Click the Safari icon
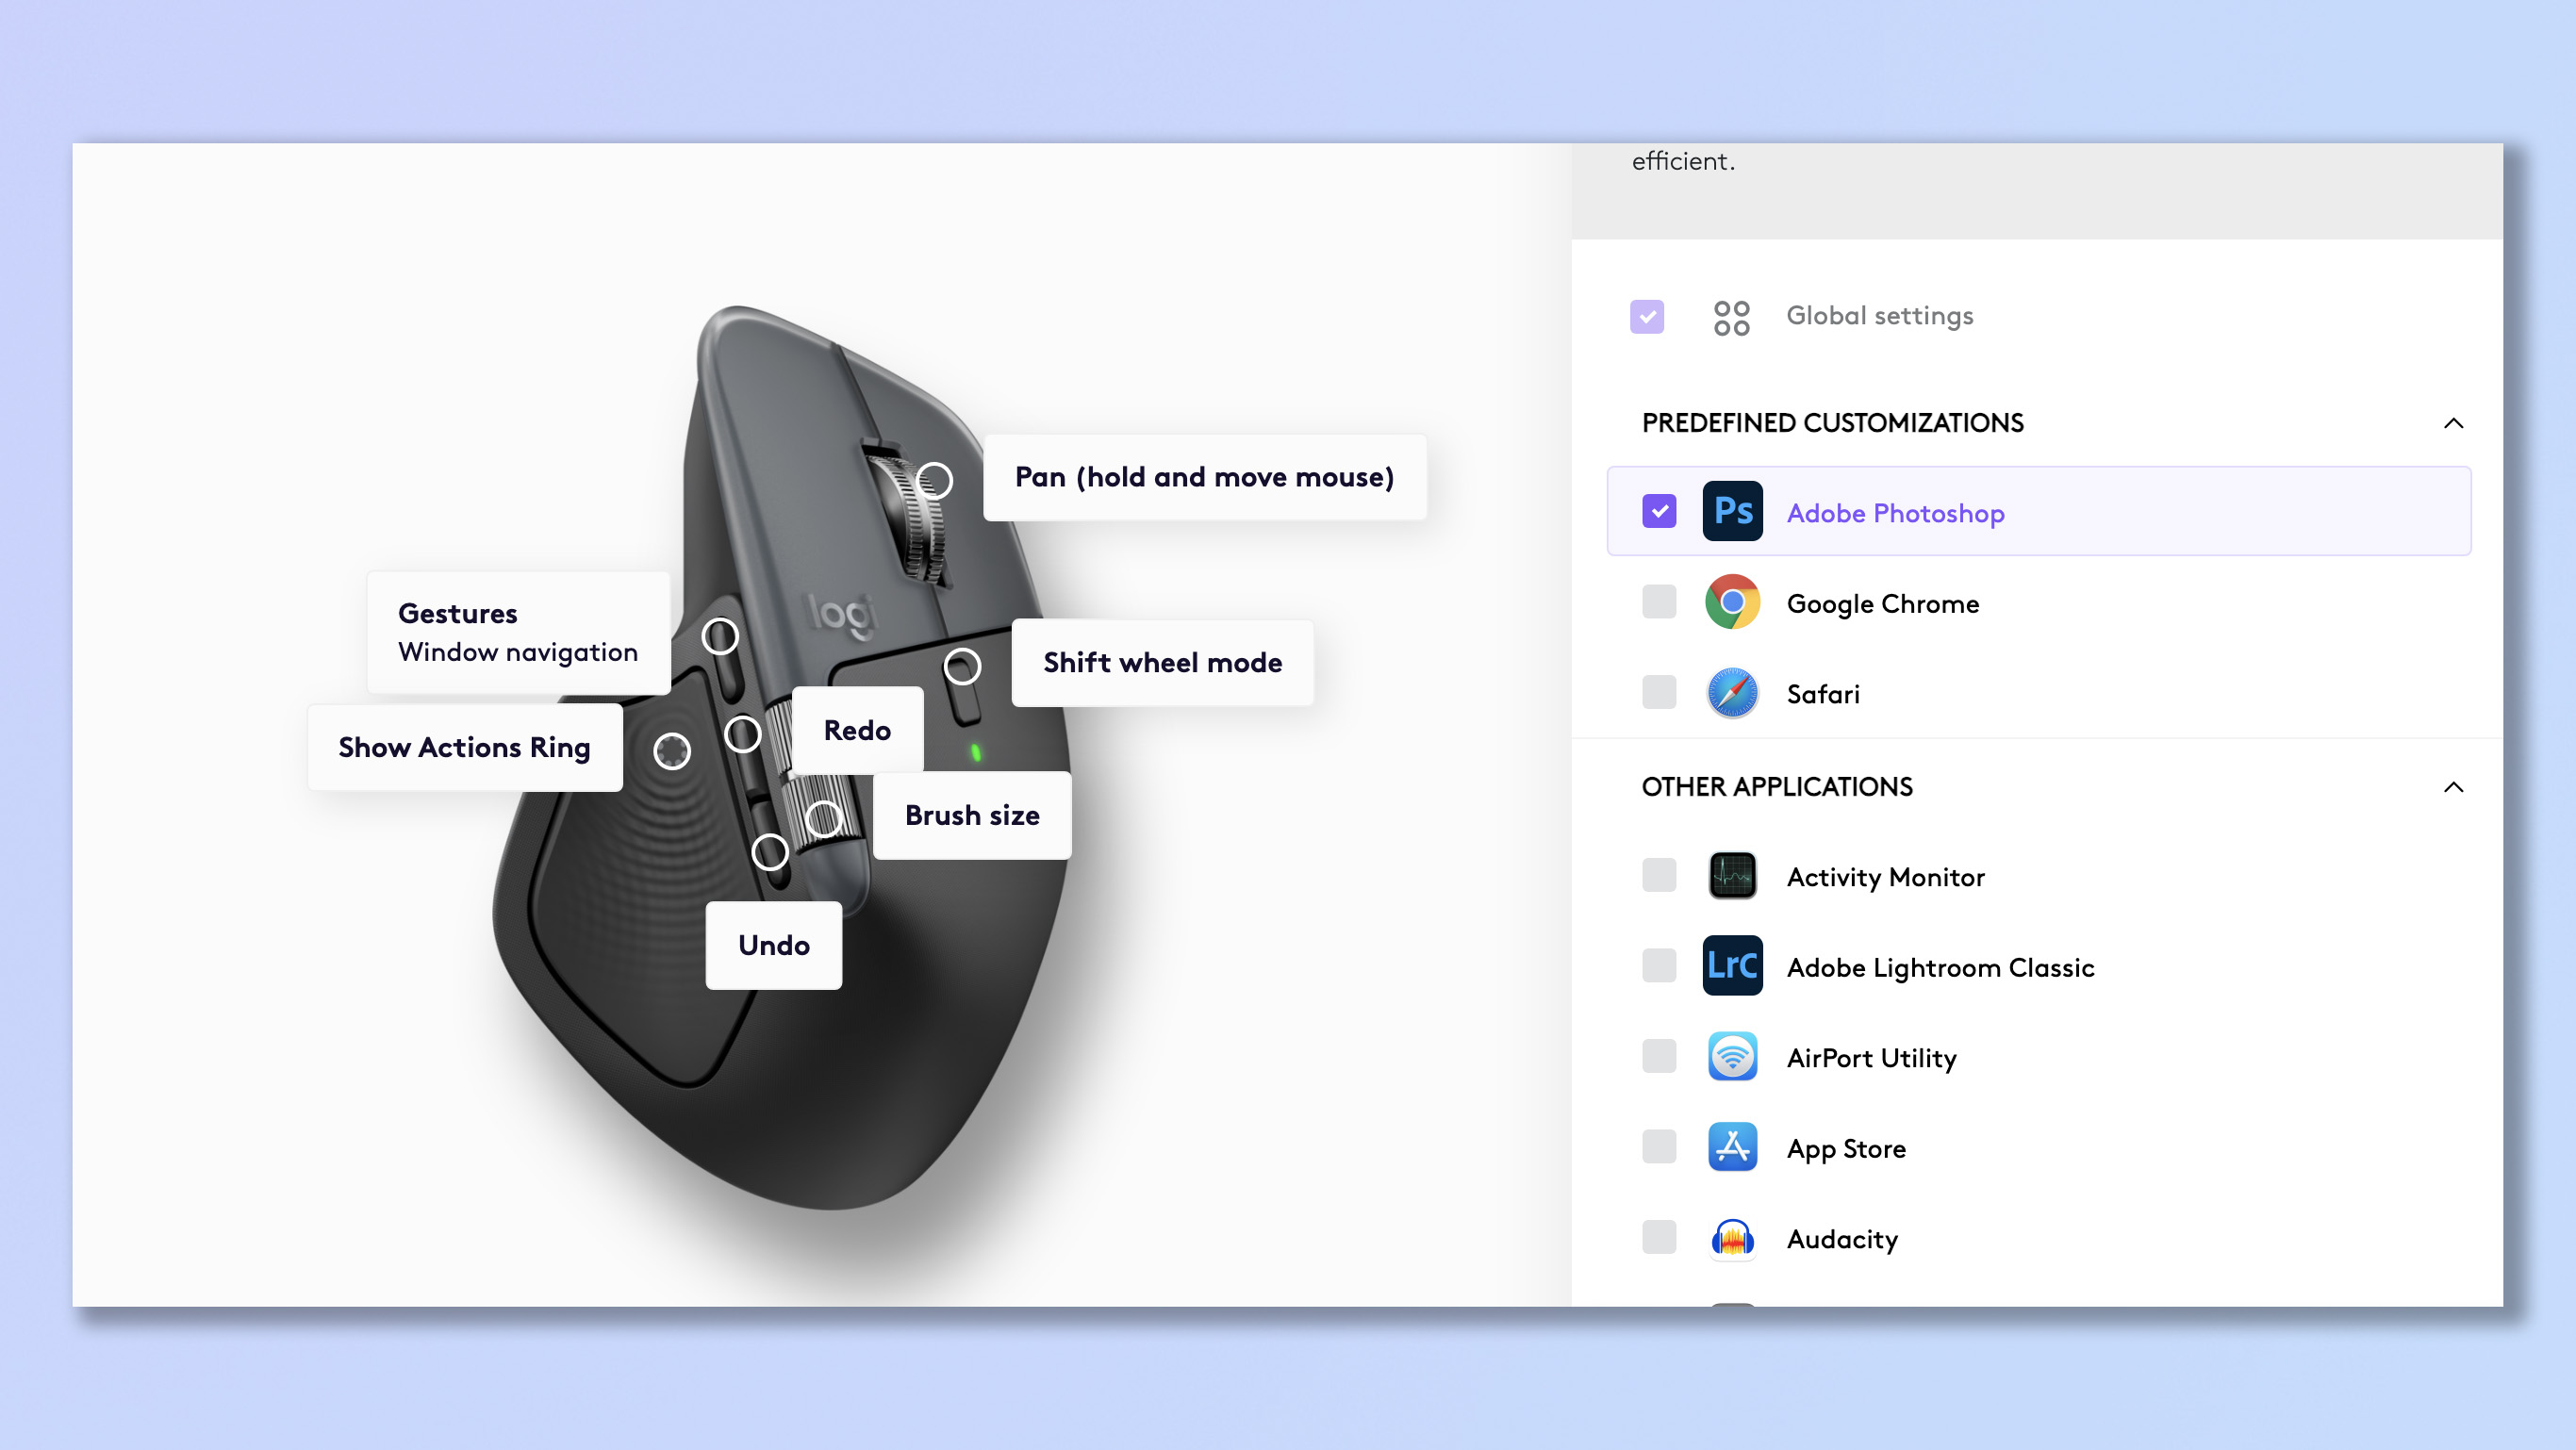Viewport: 2576px width, 1450px height. [1733, 693]
